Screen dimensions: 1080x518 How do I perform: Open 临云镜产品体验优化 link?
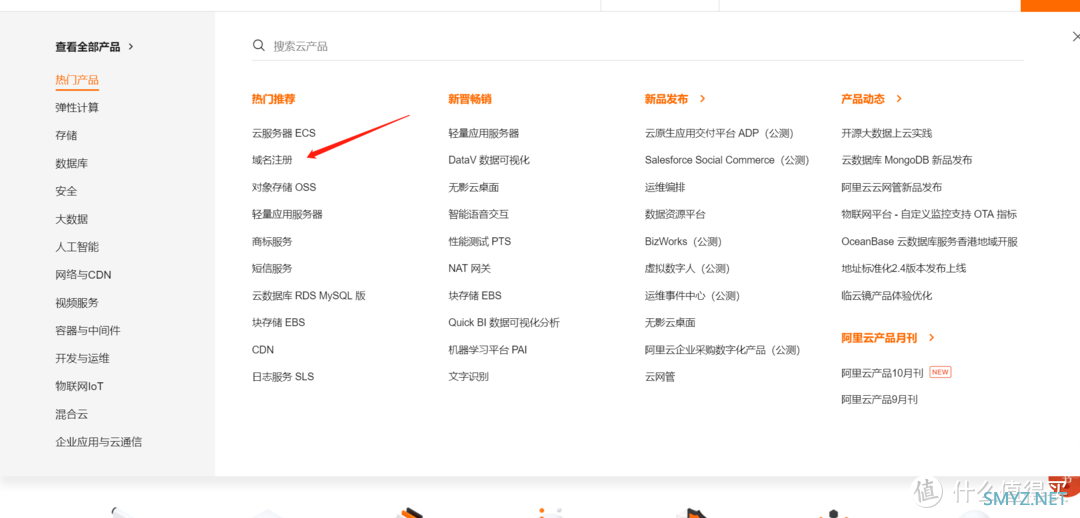point(886,296)
